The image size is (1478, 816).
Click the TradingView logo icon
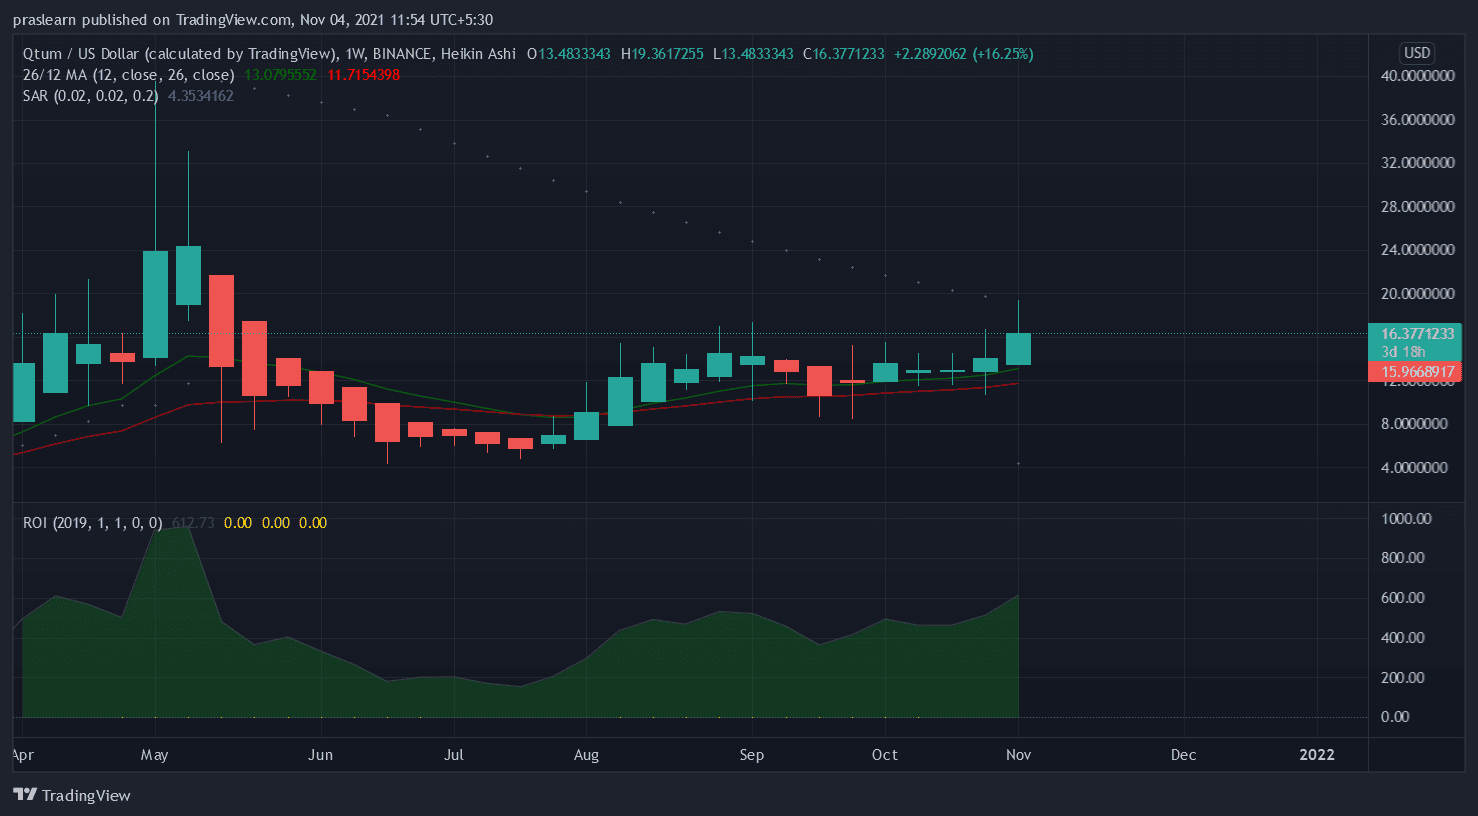25,795
